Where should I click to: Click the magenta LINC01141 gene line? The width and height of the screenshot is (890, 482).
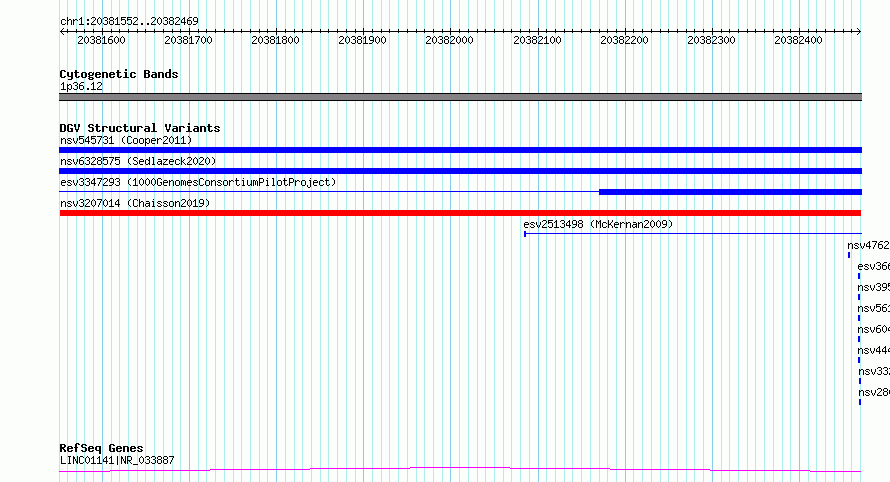[x=460, y=470]
